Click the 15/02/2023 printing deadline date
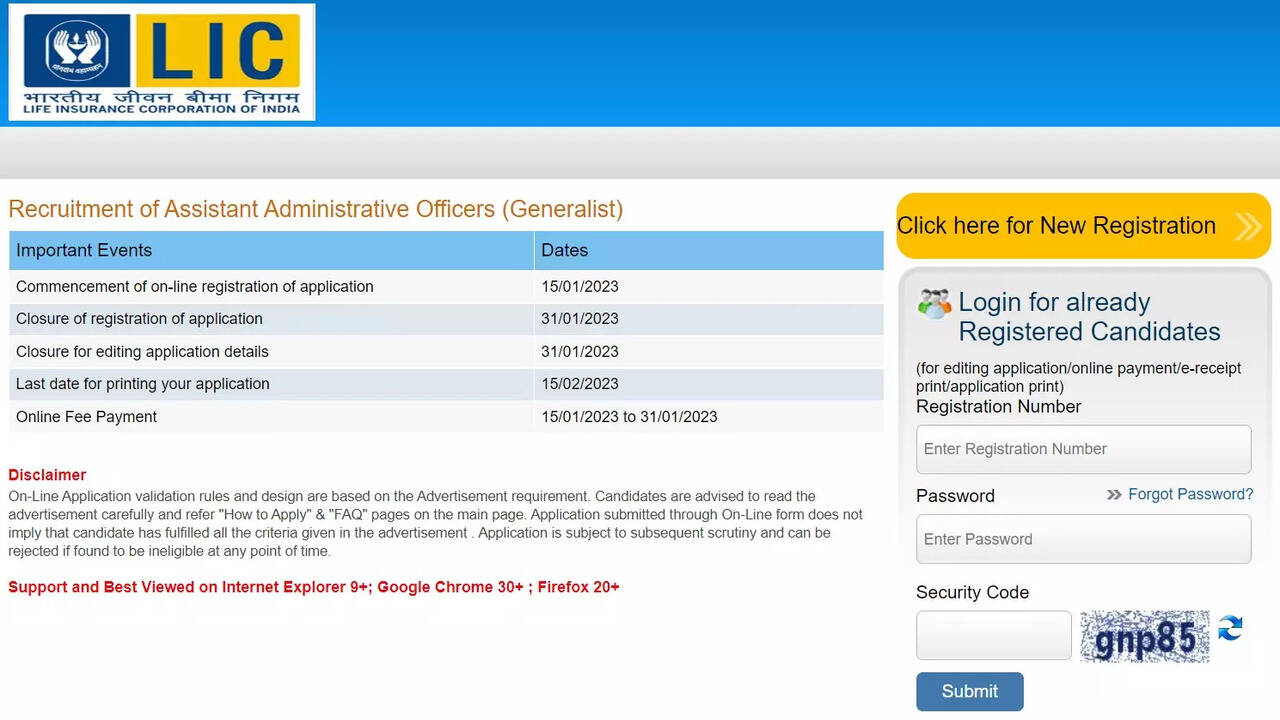The height and width of the screenshot is (720, 1280). (579, 383)
